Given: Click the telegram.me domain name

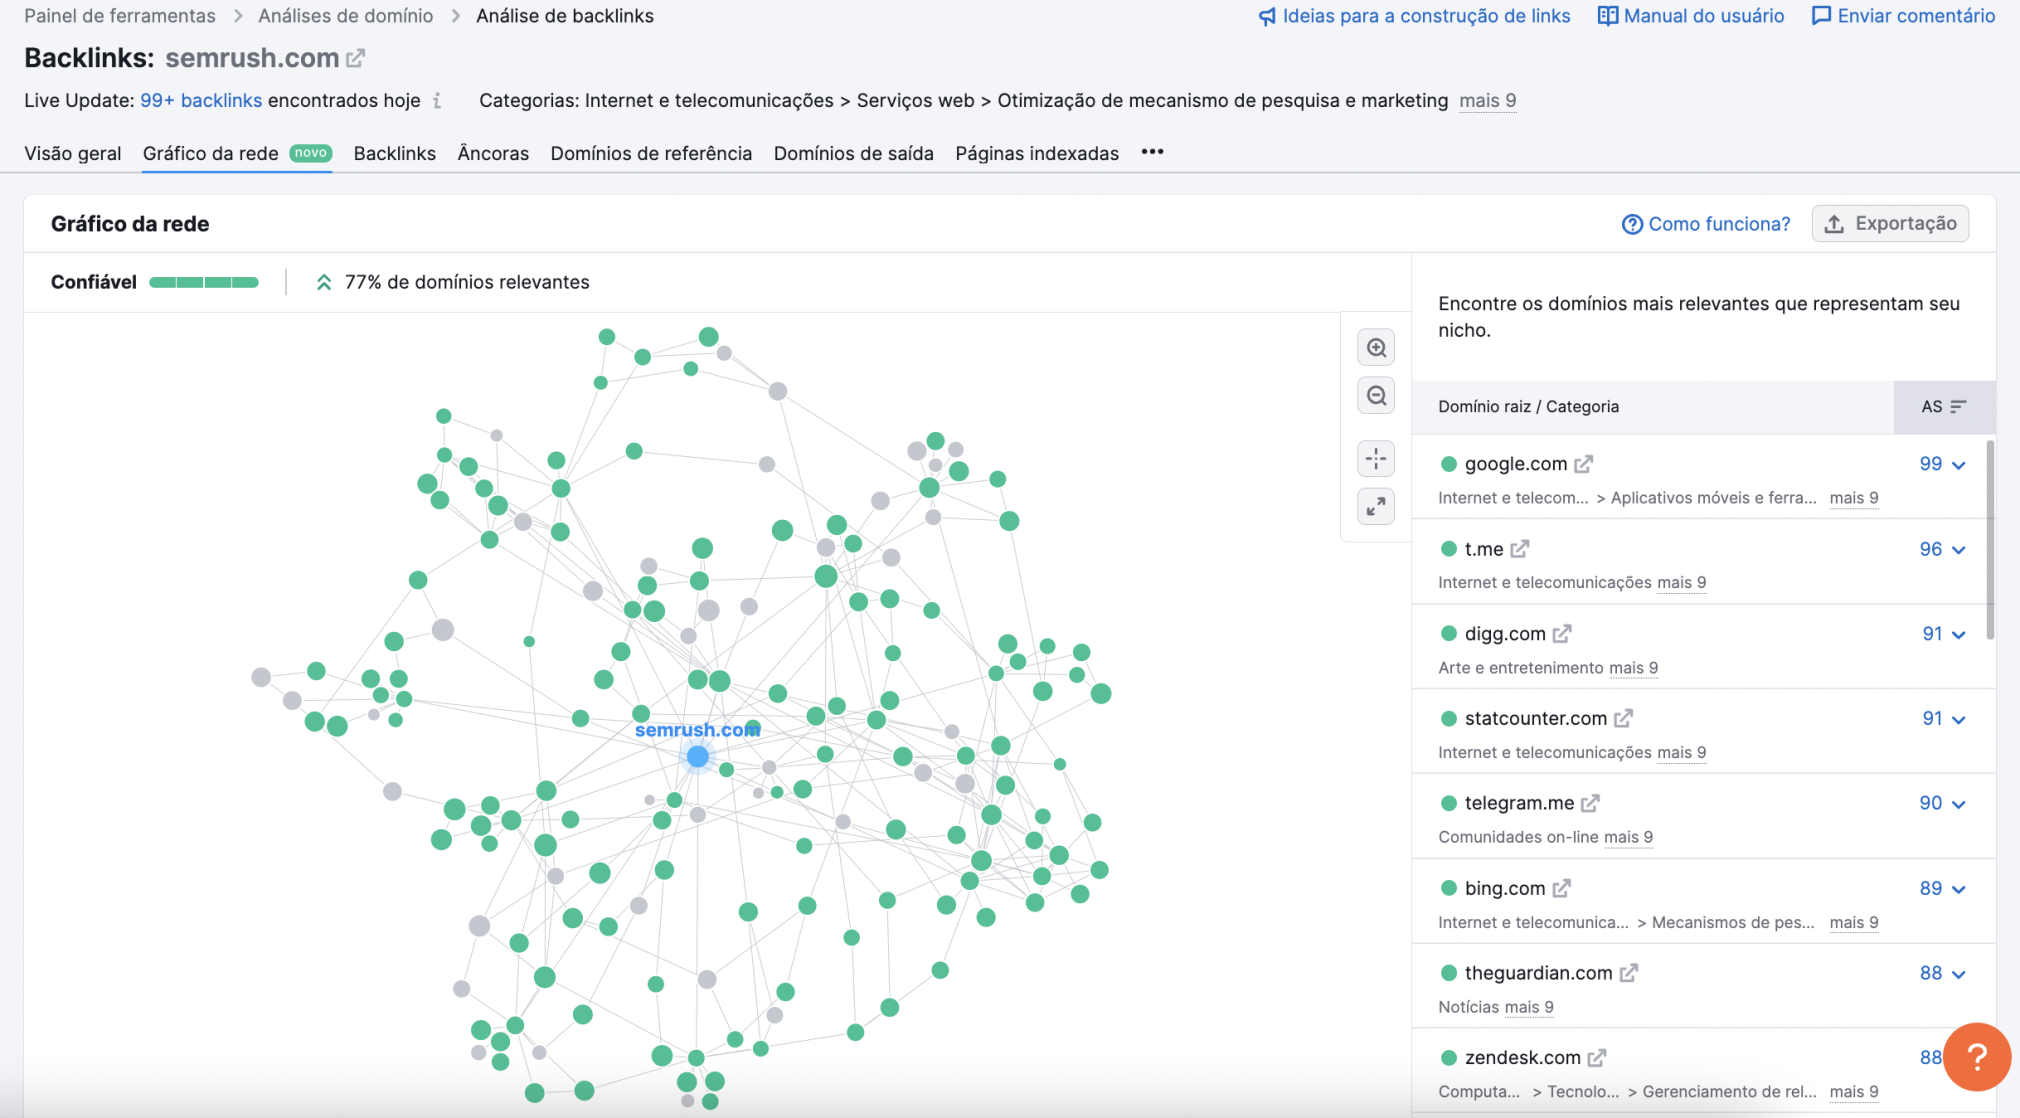Looking at the screenshot, I should pos(1519,803).
